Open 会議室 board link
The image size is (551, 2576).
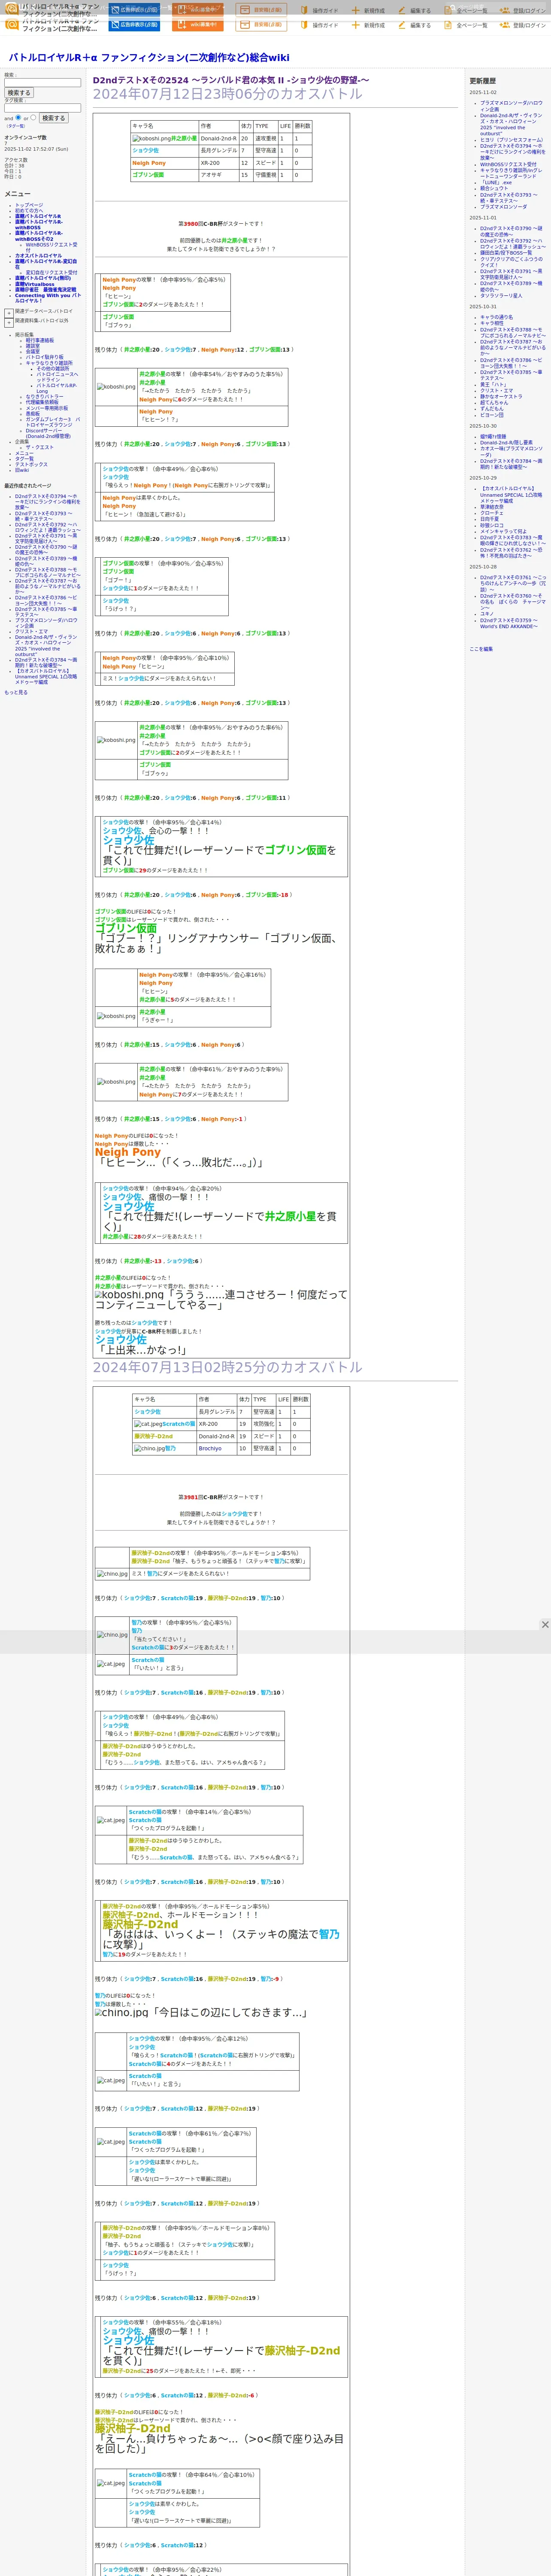tap(33, 351)
